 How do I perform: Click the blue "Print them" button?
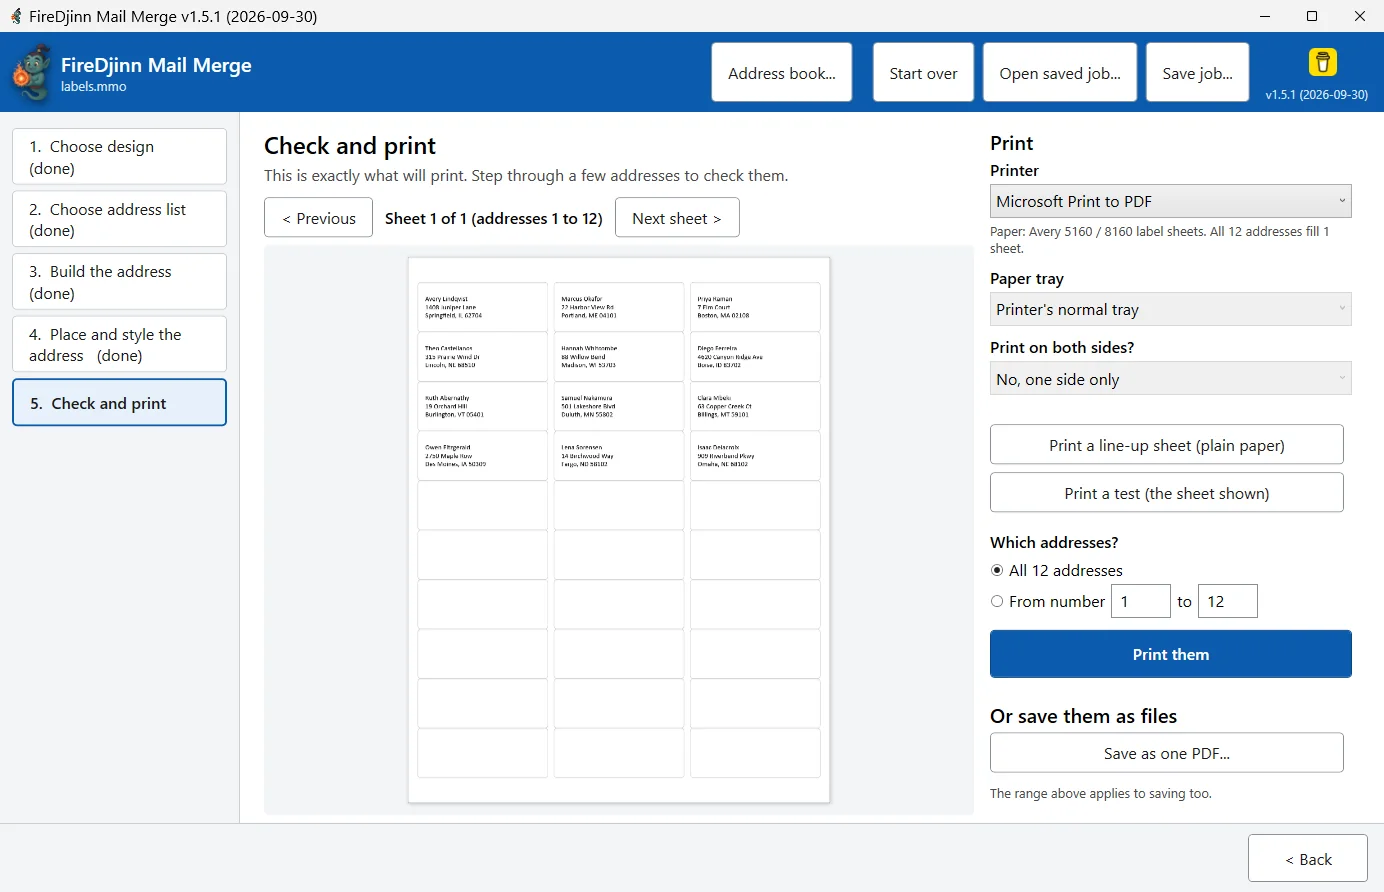[1171, 654]
